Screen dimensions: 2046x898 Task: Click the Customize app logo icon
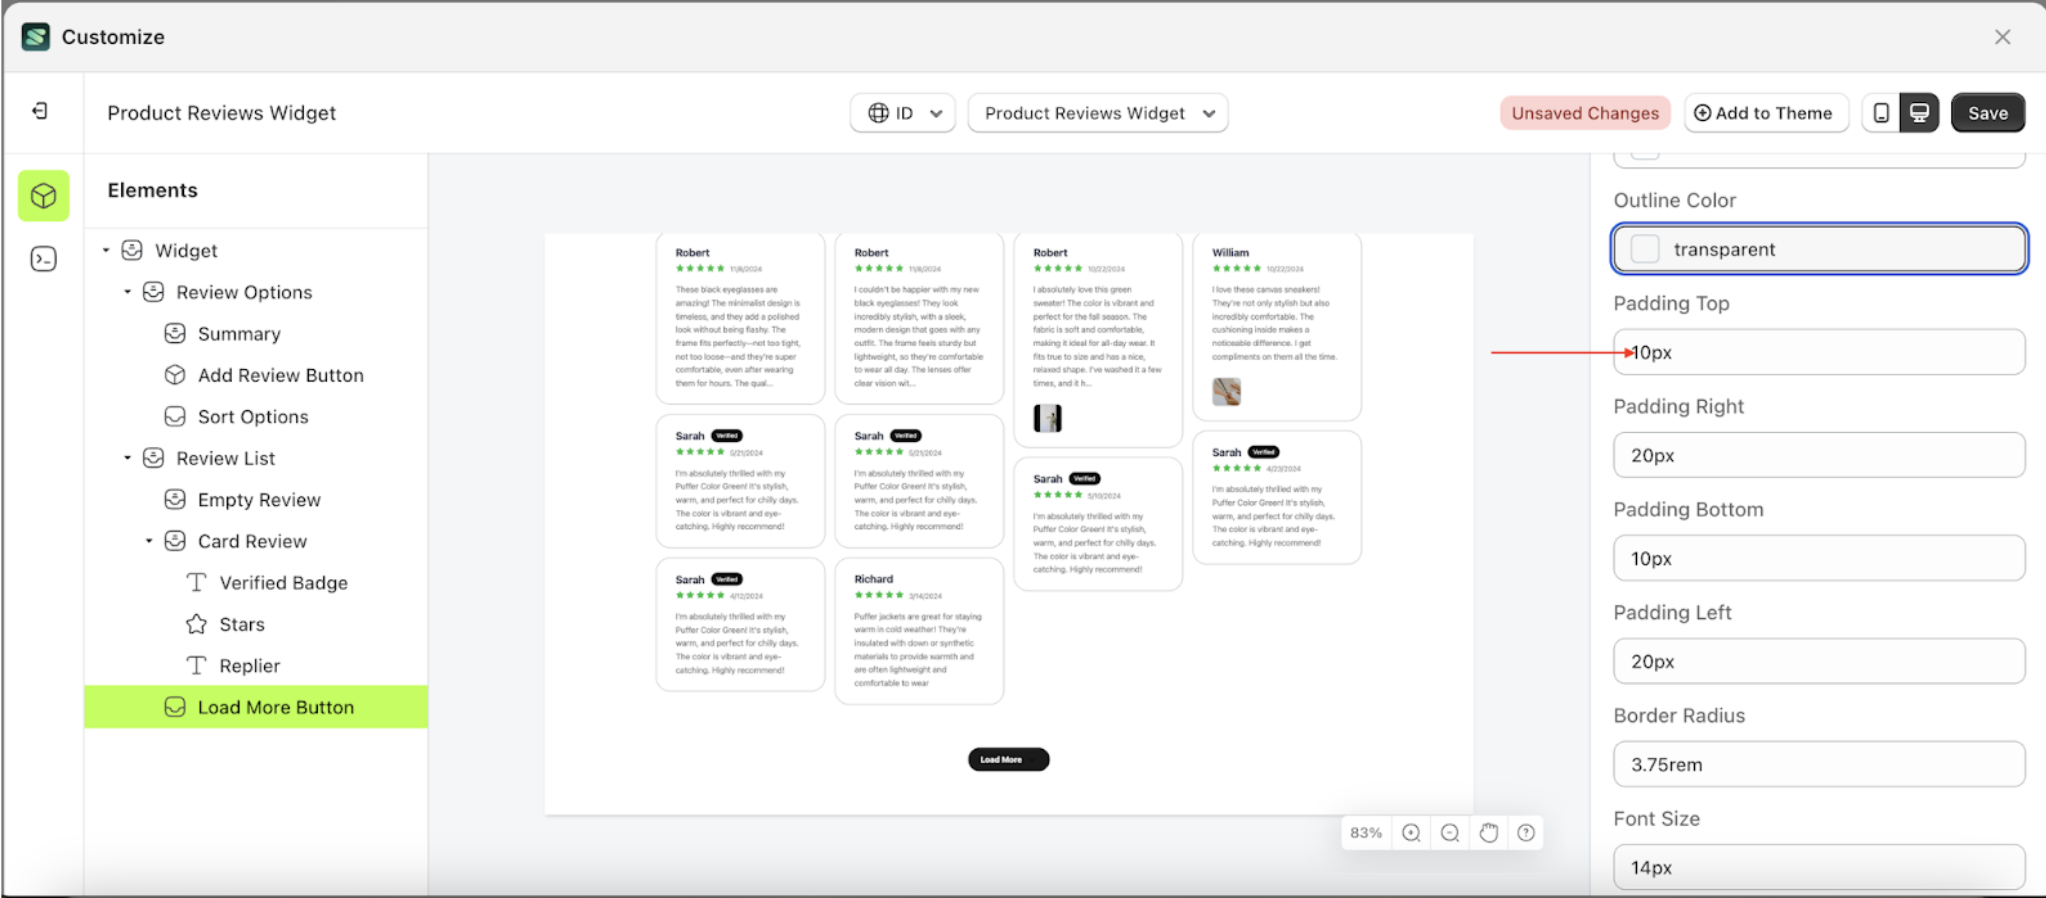36,37
